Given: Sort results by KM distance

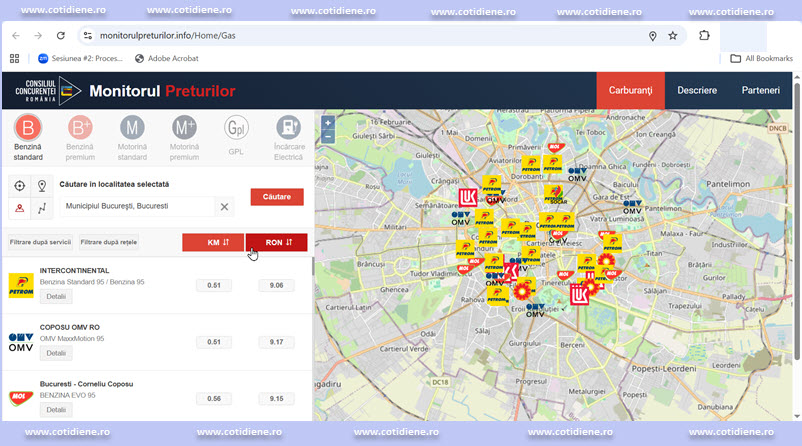Looking at the screenshot, I should pyautogui.click(x=212, y=242).
